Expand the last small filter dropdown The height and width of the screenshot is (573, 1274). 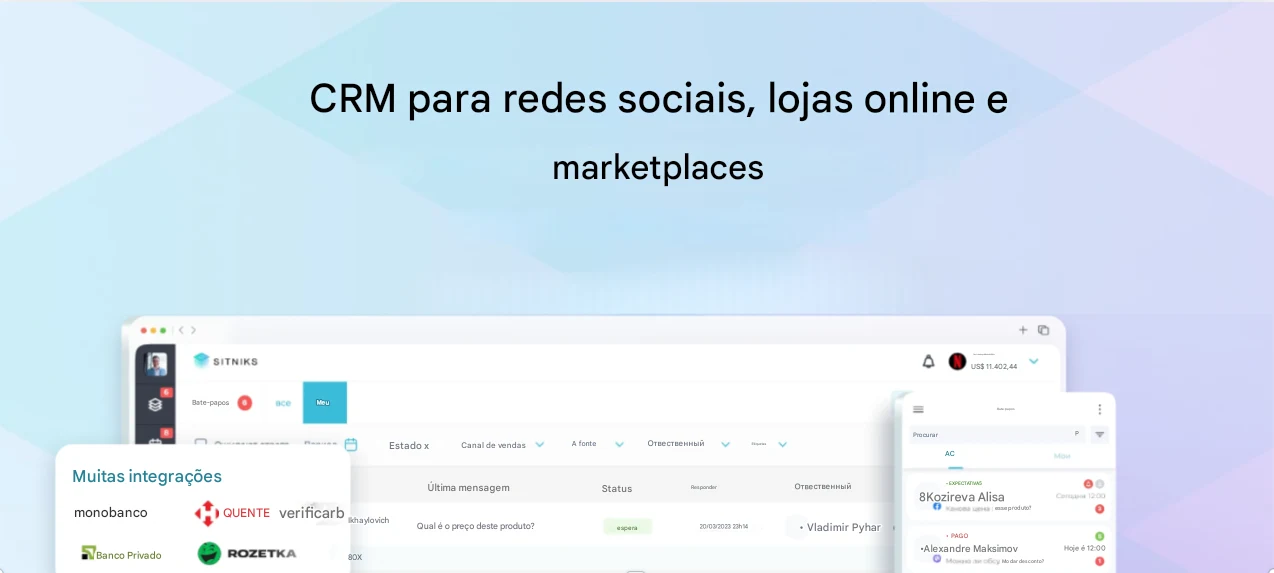782,445
